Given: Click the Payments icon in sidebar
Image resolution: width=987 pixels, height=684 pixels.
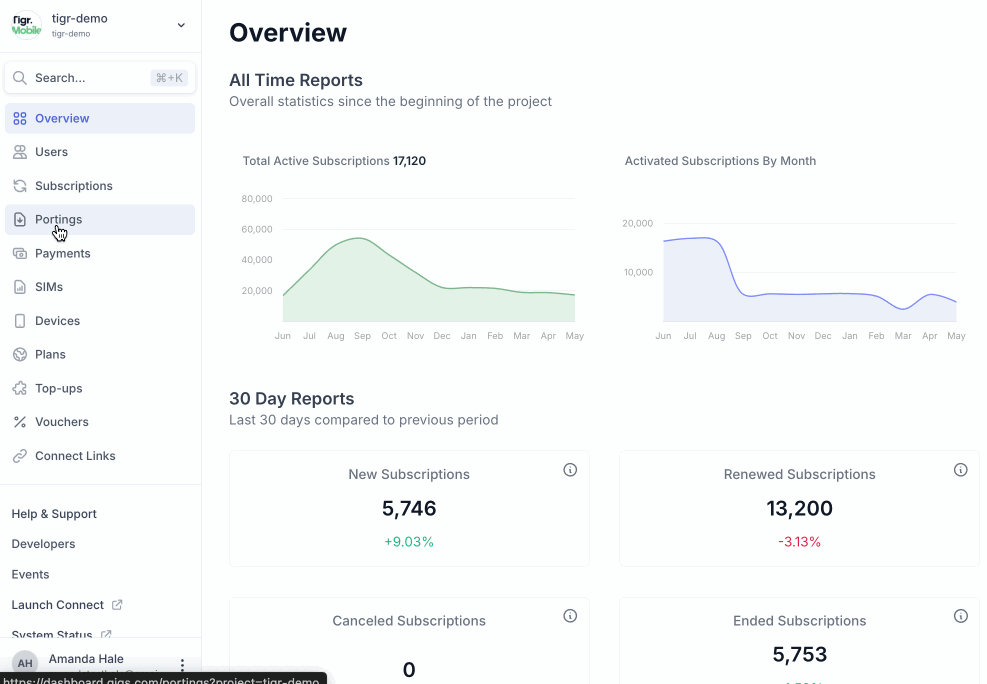Looking at the screenshot, I should [20, 254].
